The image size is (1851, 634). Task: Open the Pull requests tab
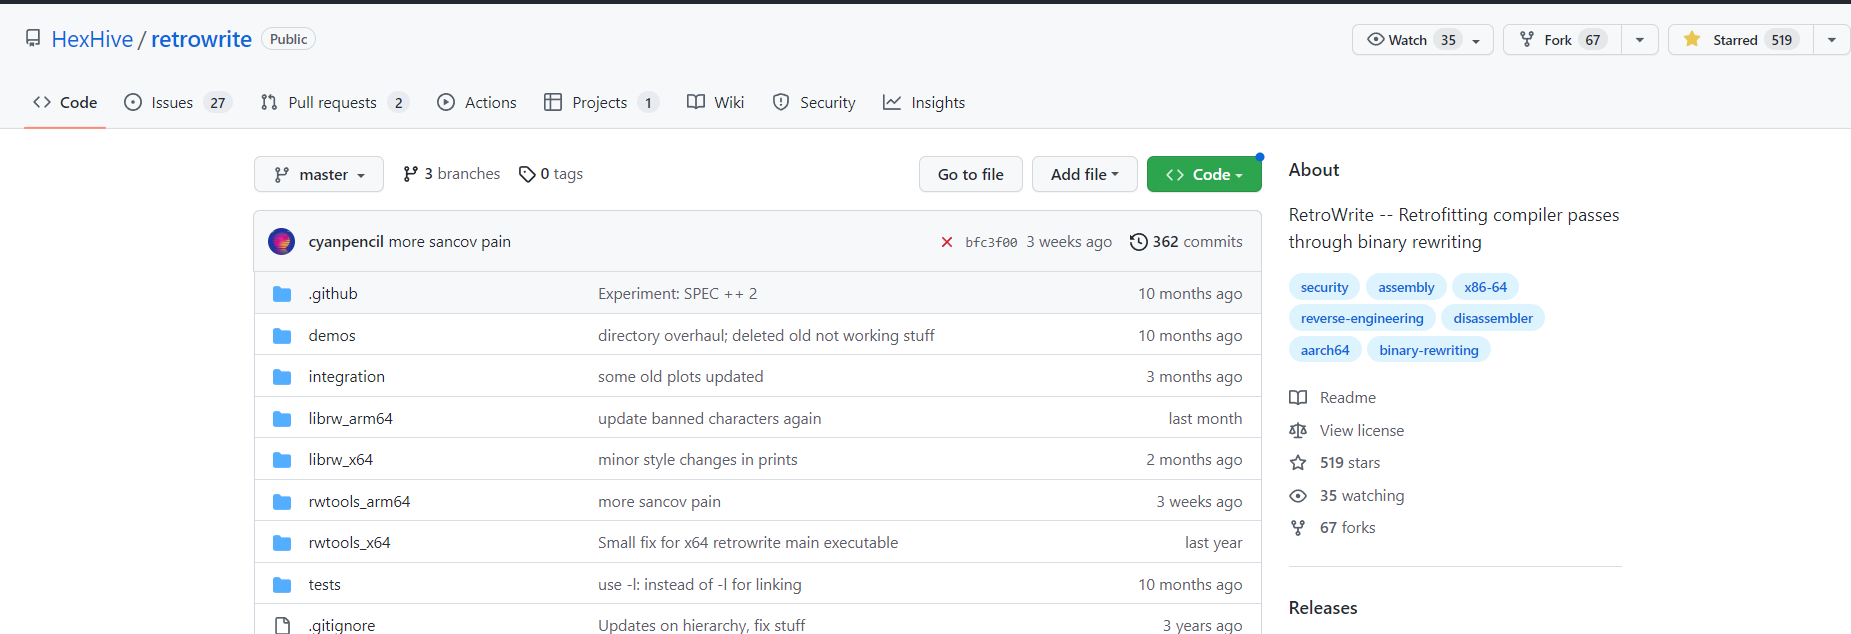[334, 102]
